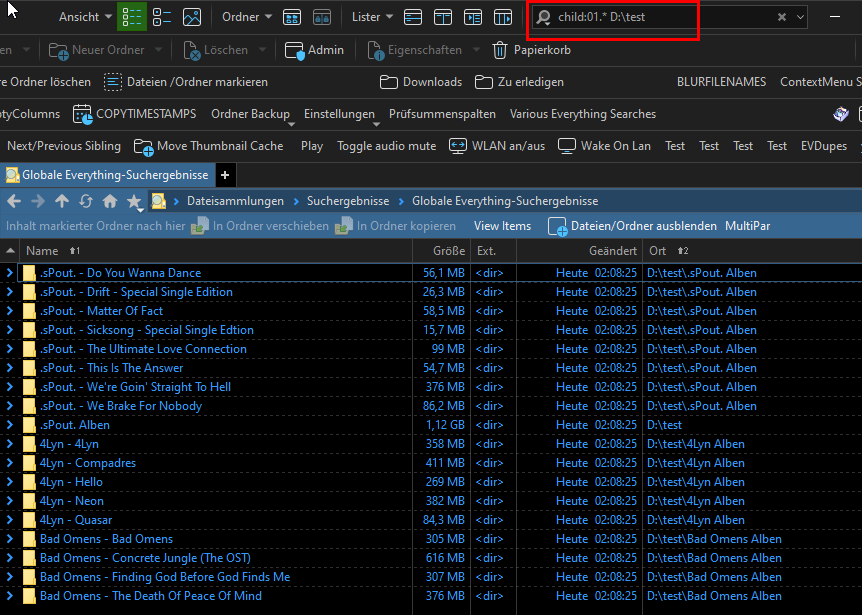Image resolution: width=862 pixels, height=615 pixels.
Task: Toggle audio mute
Action: point(386,146)
